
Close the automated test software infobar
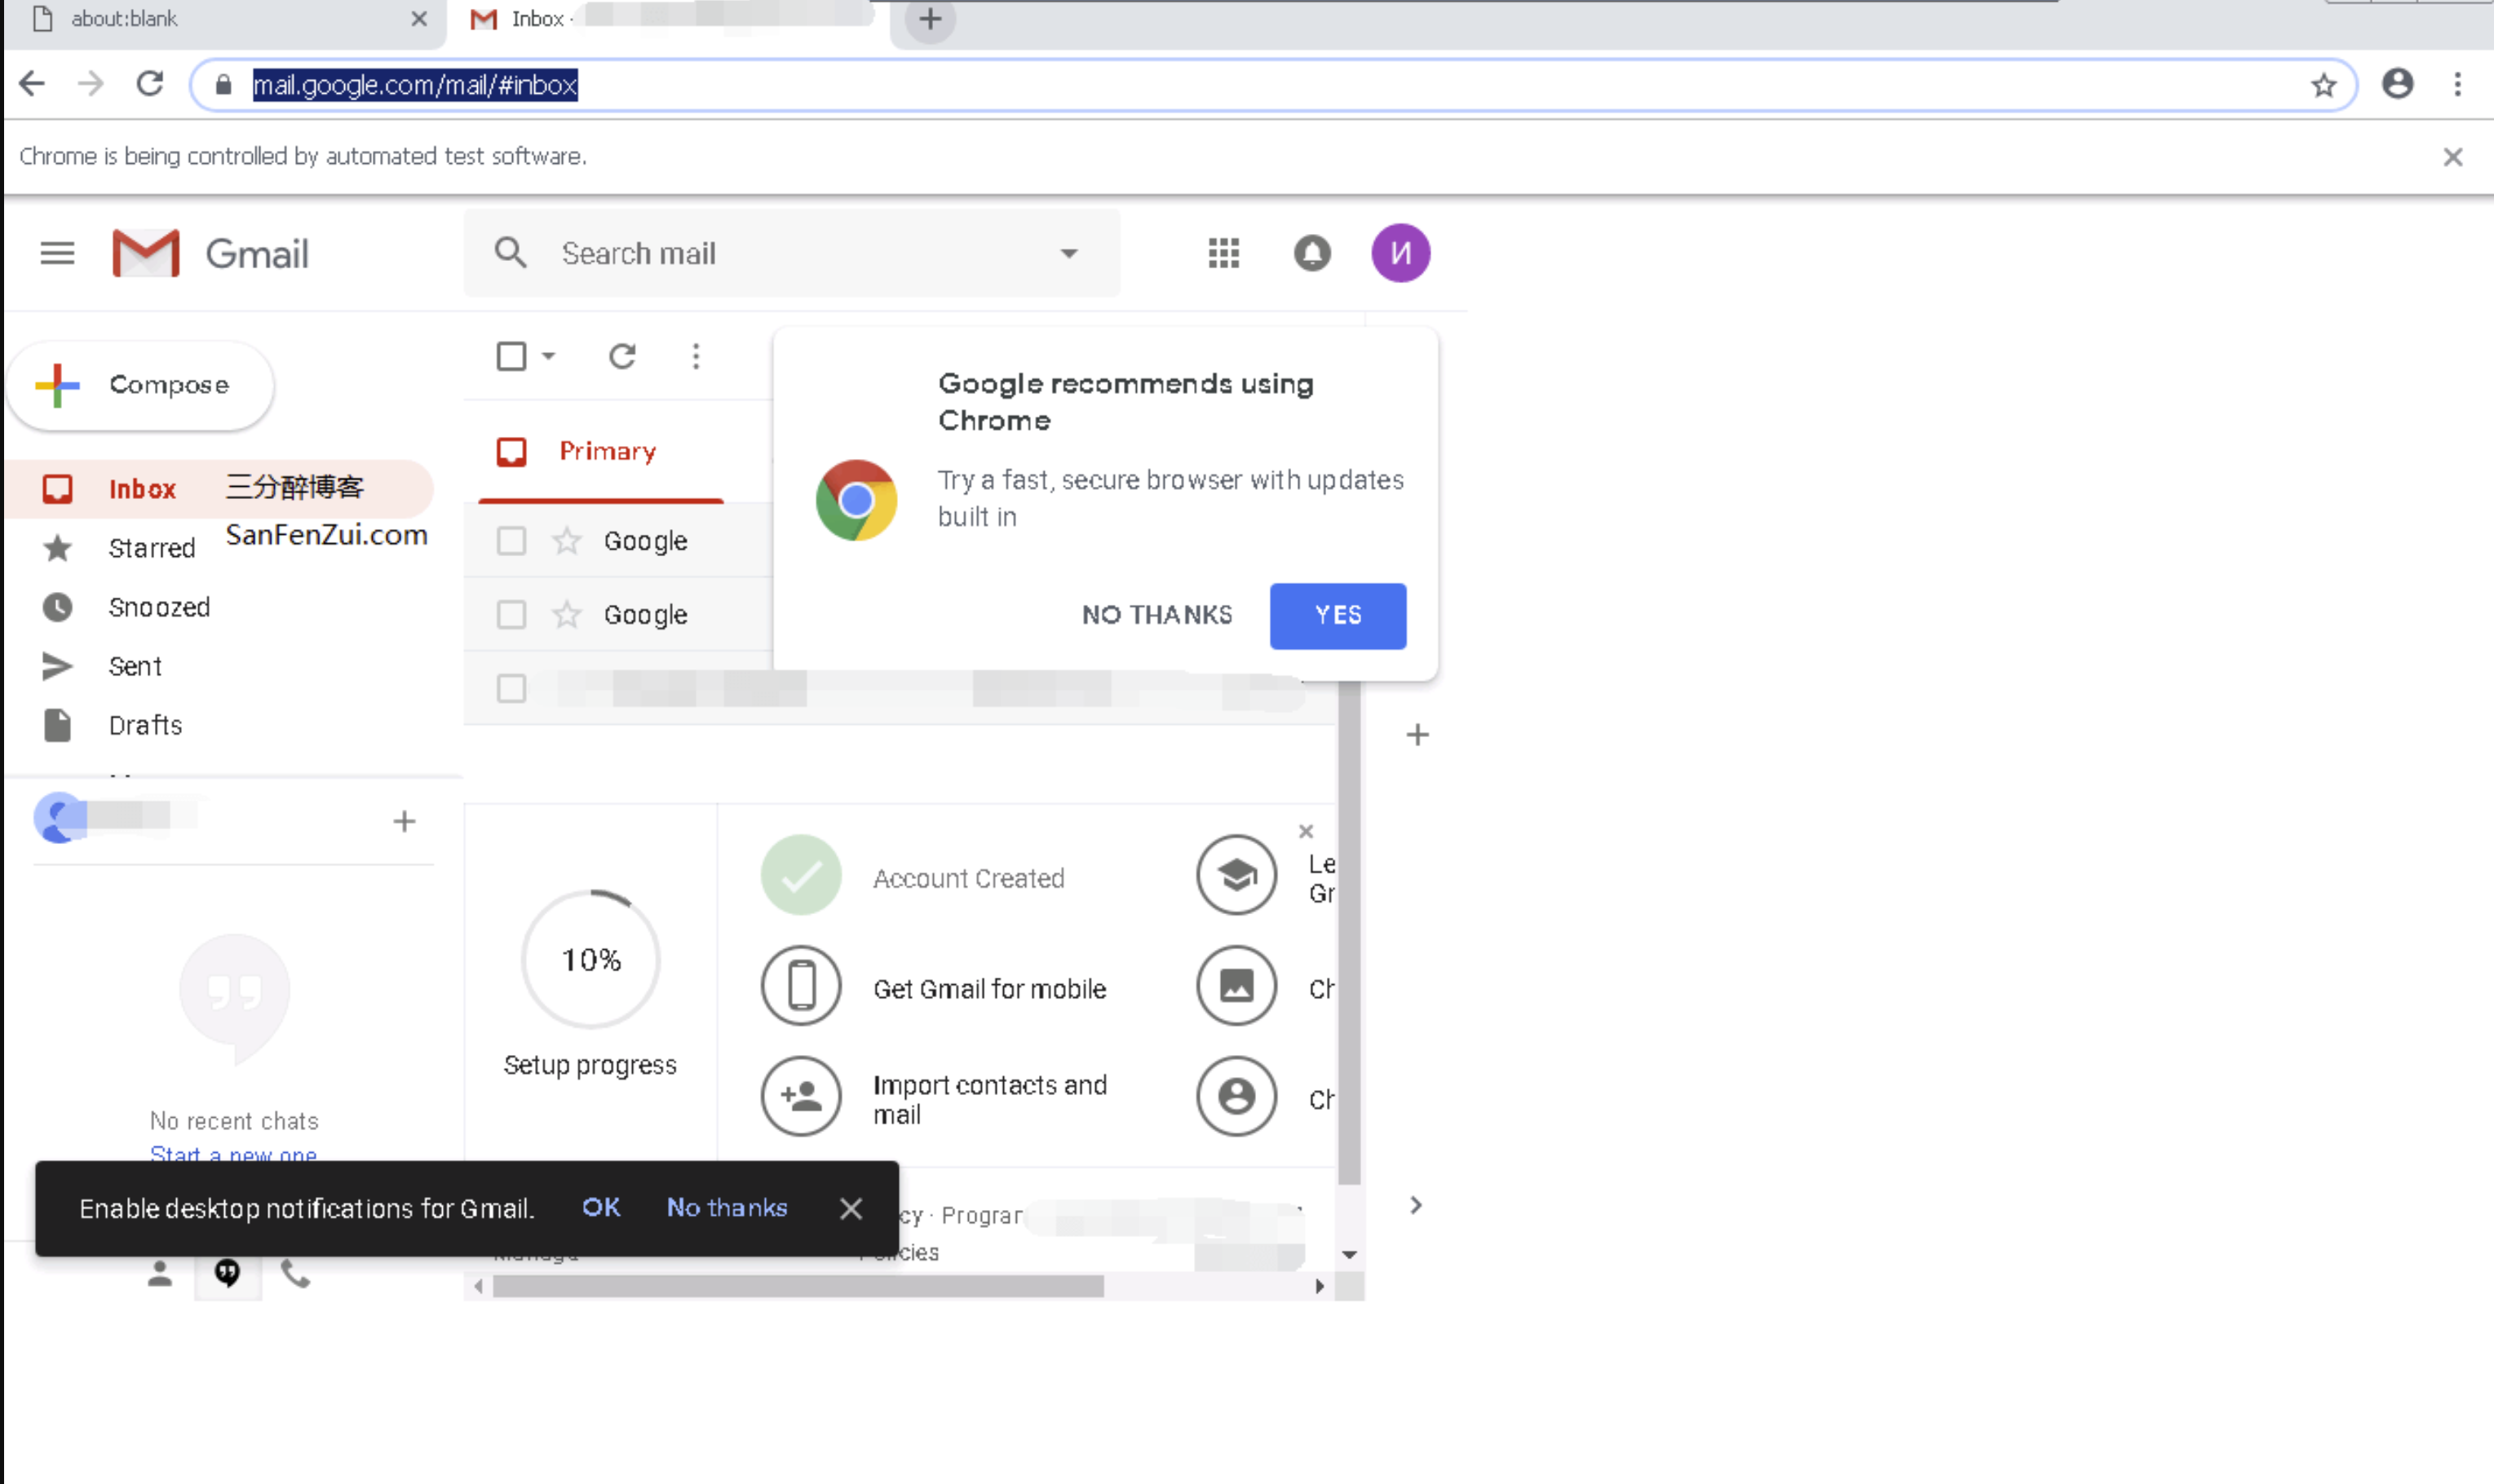2452,157
